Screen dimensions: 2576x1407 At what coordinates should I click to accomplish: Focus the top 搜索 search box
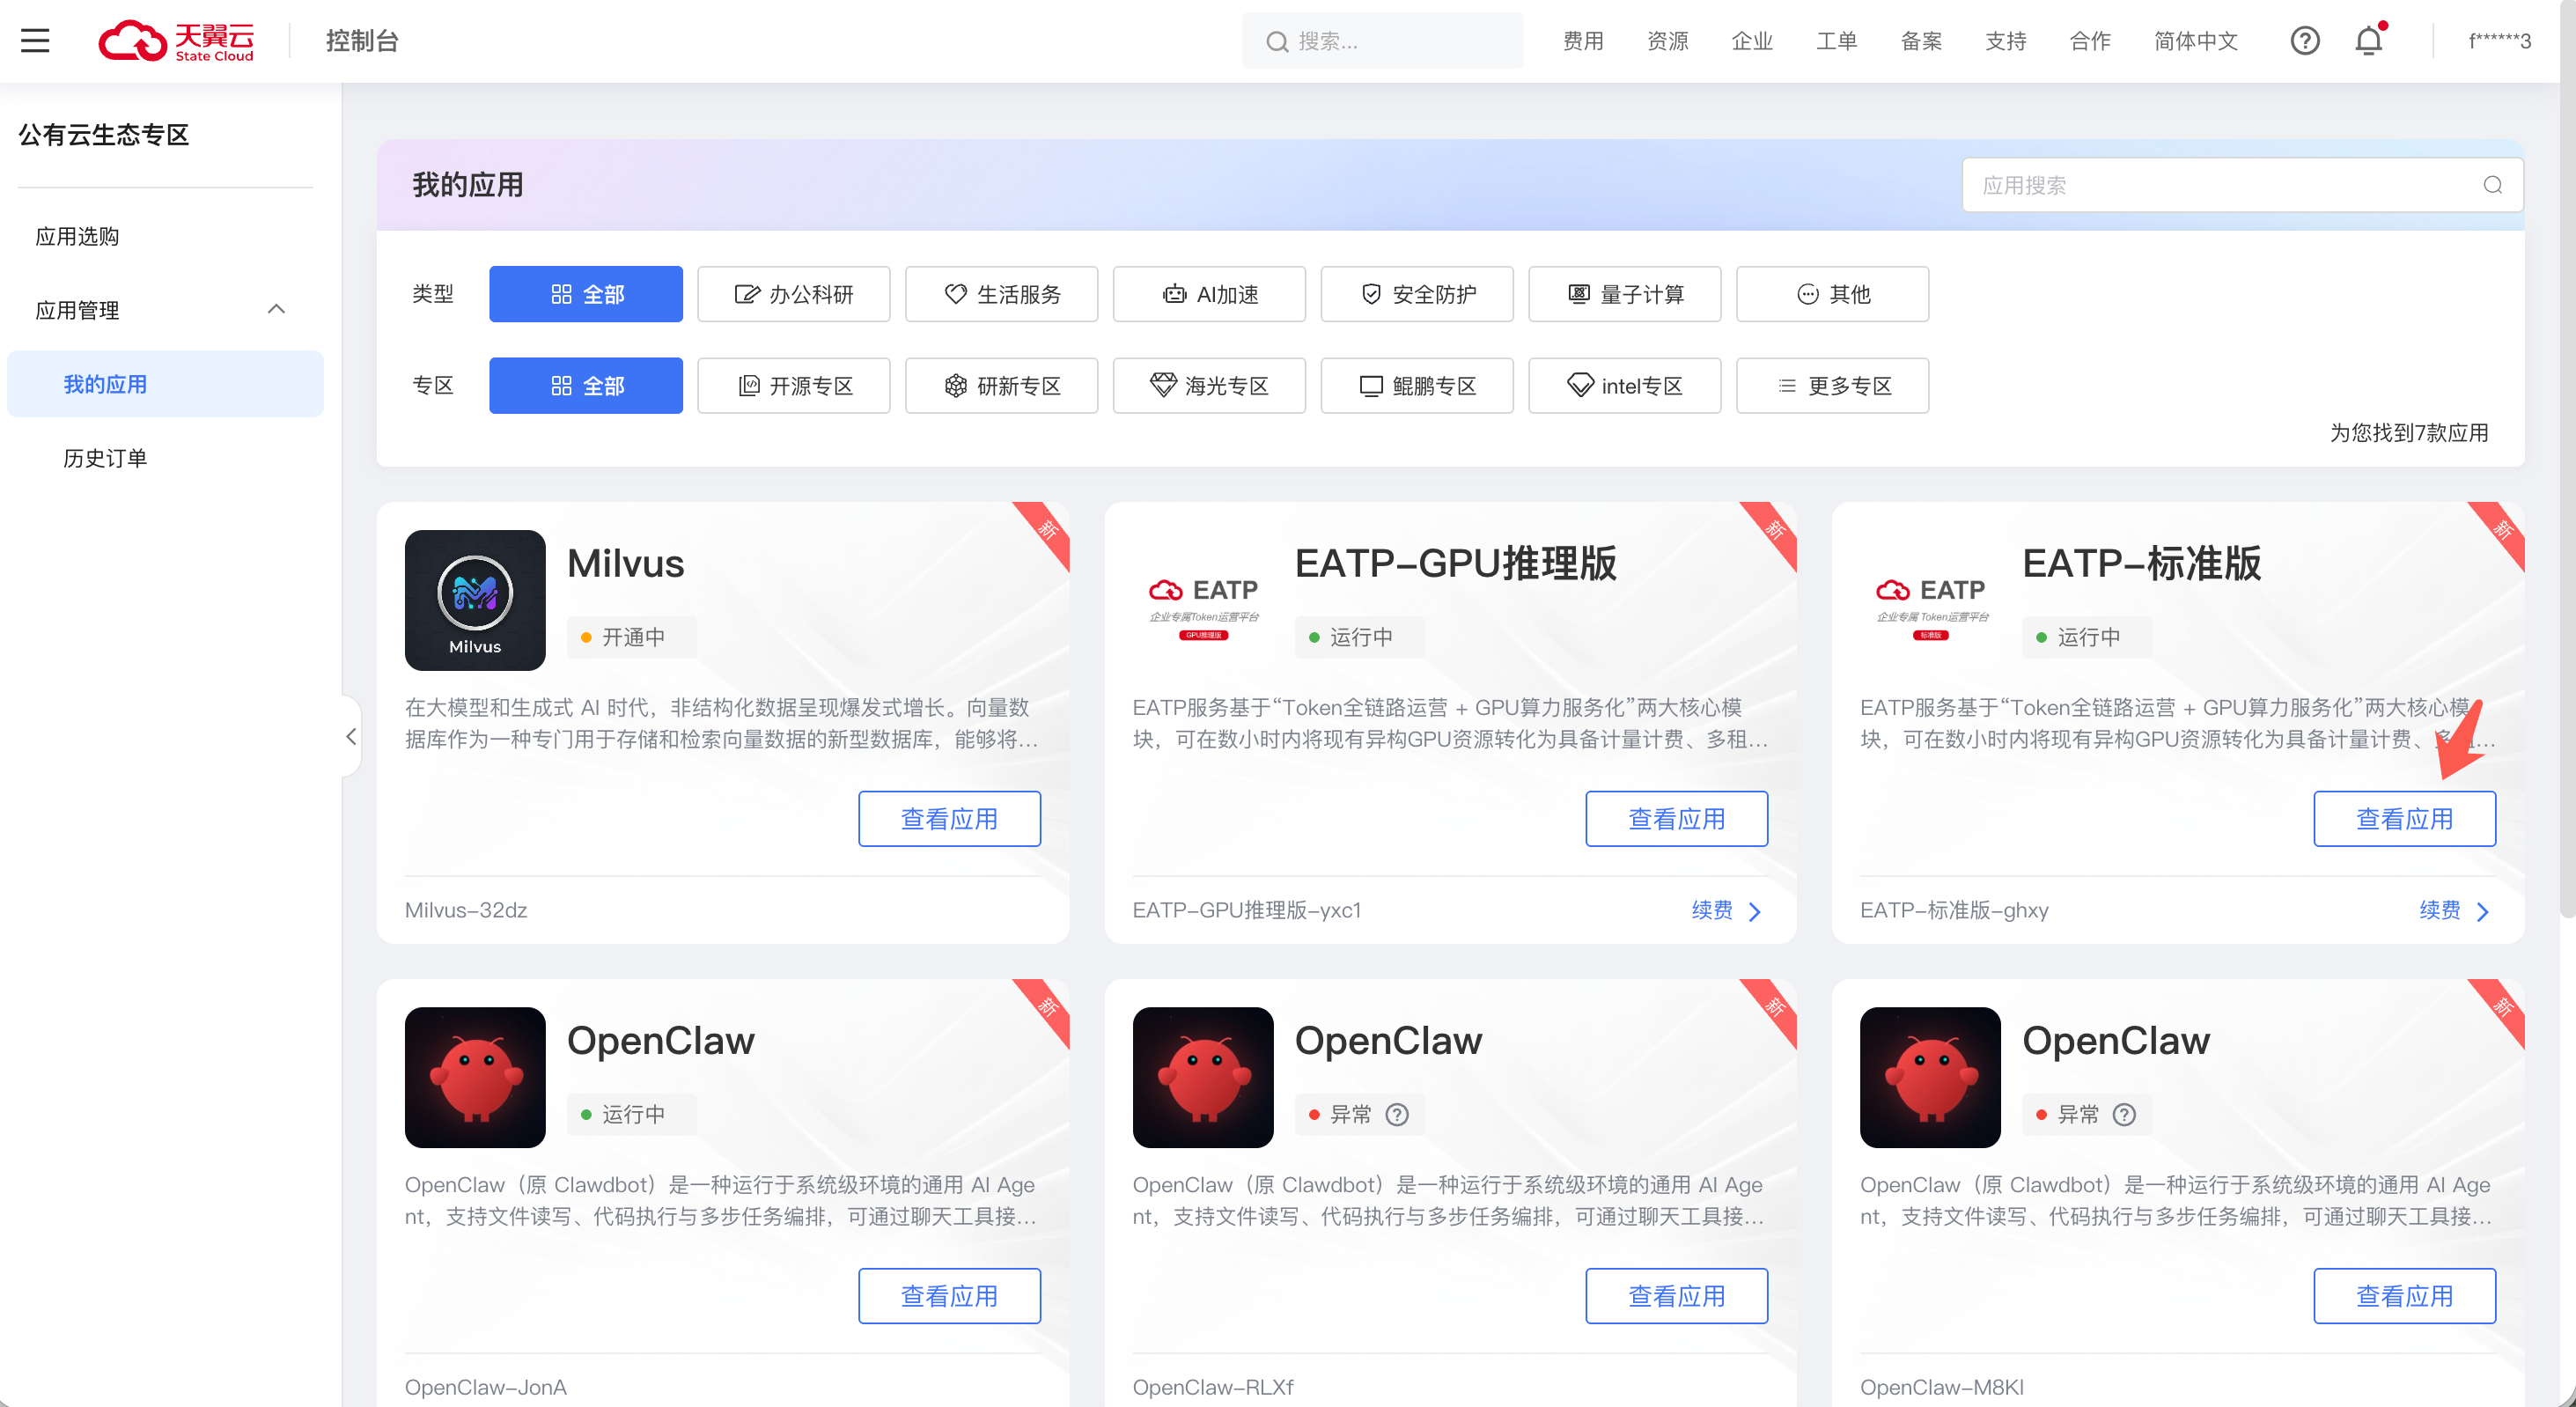pos(1382,41)
